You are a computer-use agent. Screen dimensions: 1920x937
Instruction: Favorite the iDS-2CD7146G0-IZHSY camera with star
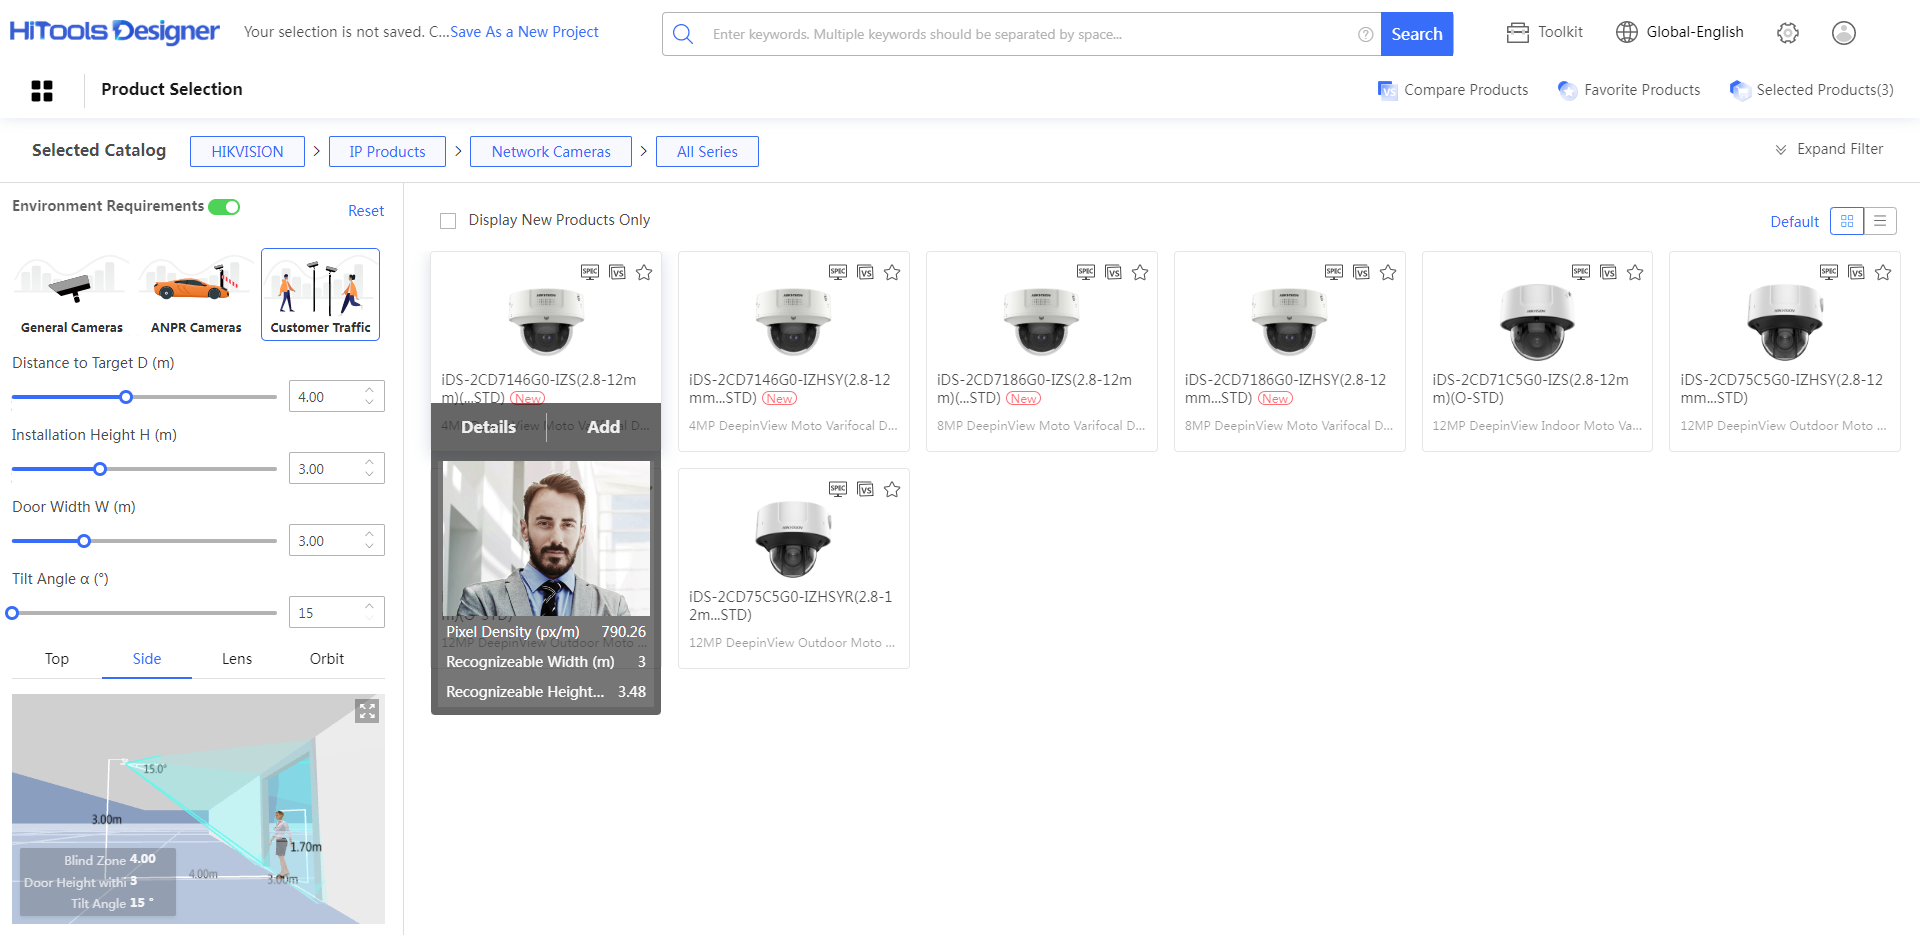point(892,272)
